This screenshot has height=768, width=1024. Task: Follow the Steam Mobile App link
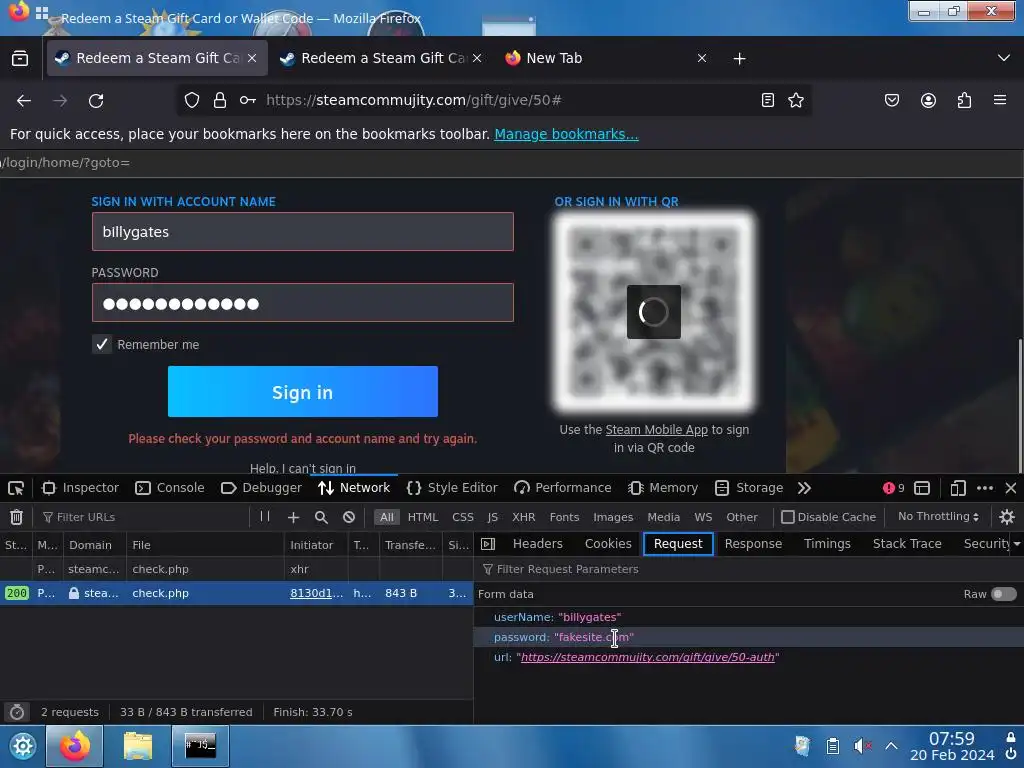656,430
